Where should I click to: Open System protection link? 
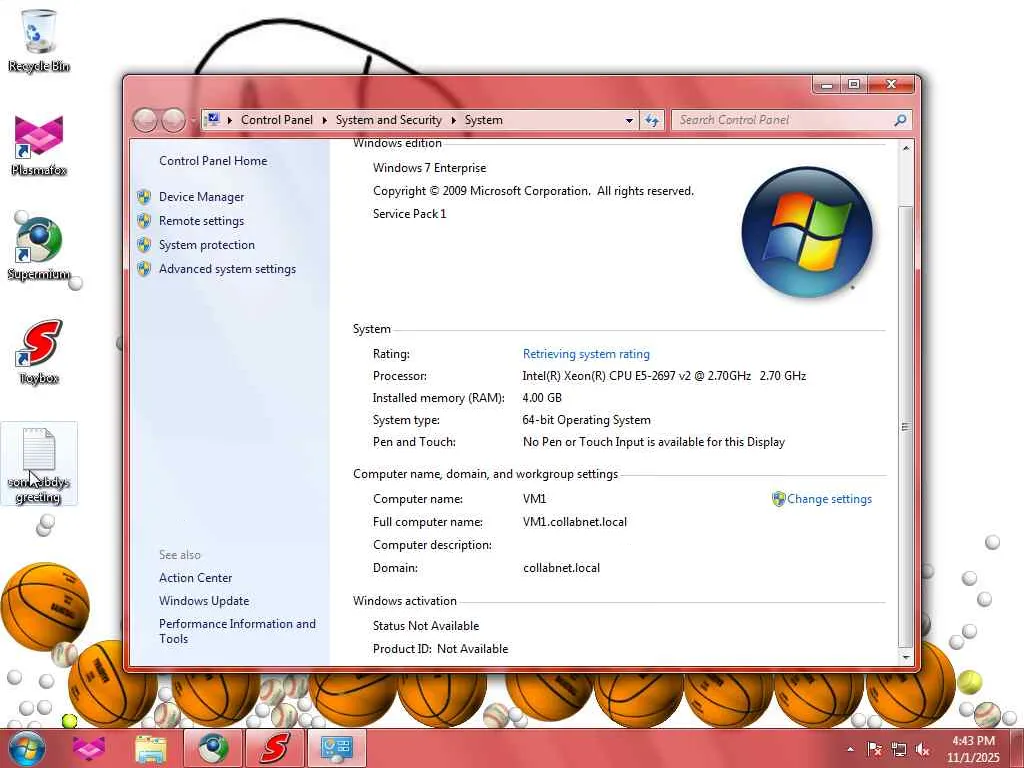207,245
